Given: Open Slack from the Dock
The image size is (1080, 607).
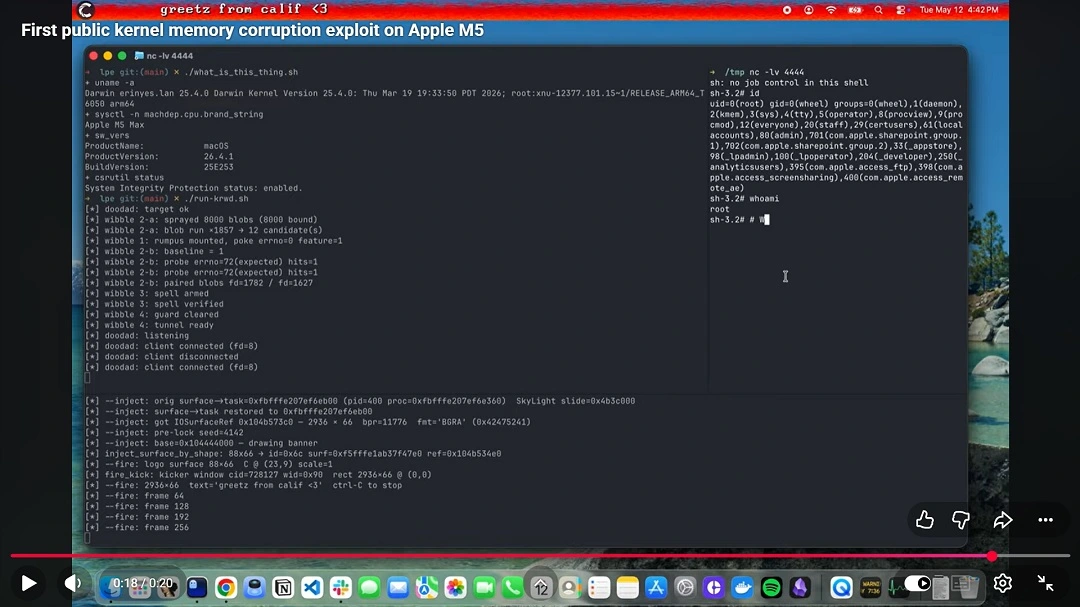Looking at the screenshot, I should (340, 587).
